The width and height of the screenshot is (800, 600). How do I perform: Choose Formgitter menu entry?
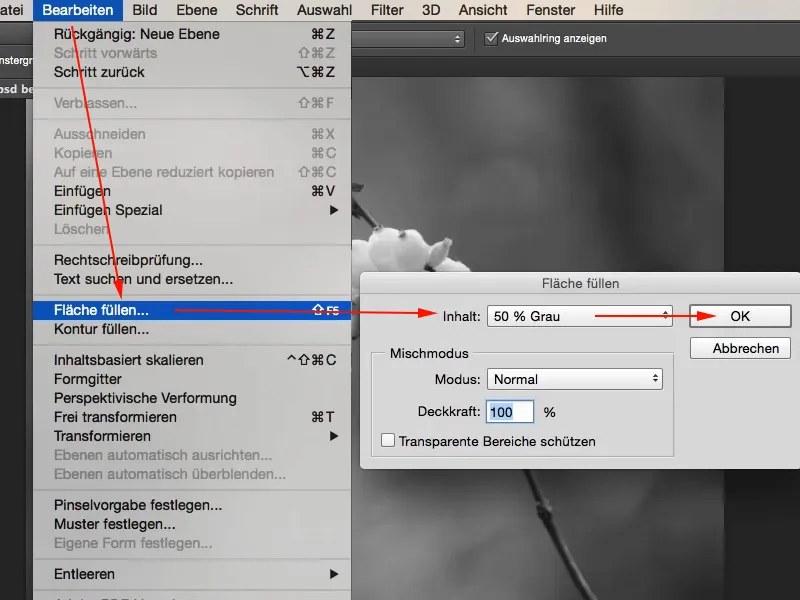point(192,379)
